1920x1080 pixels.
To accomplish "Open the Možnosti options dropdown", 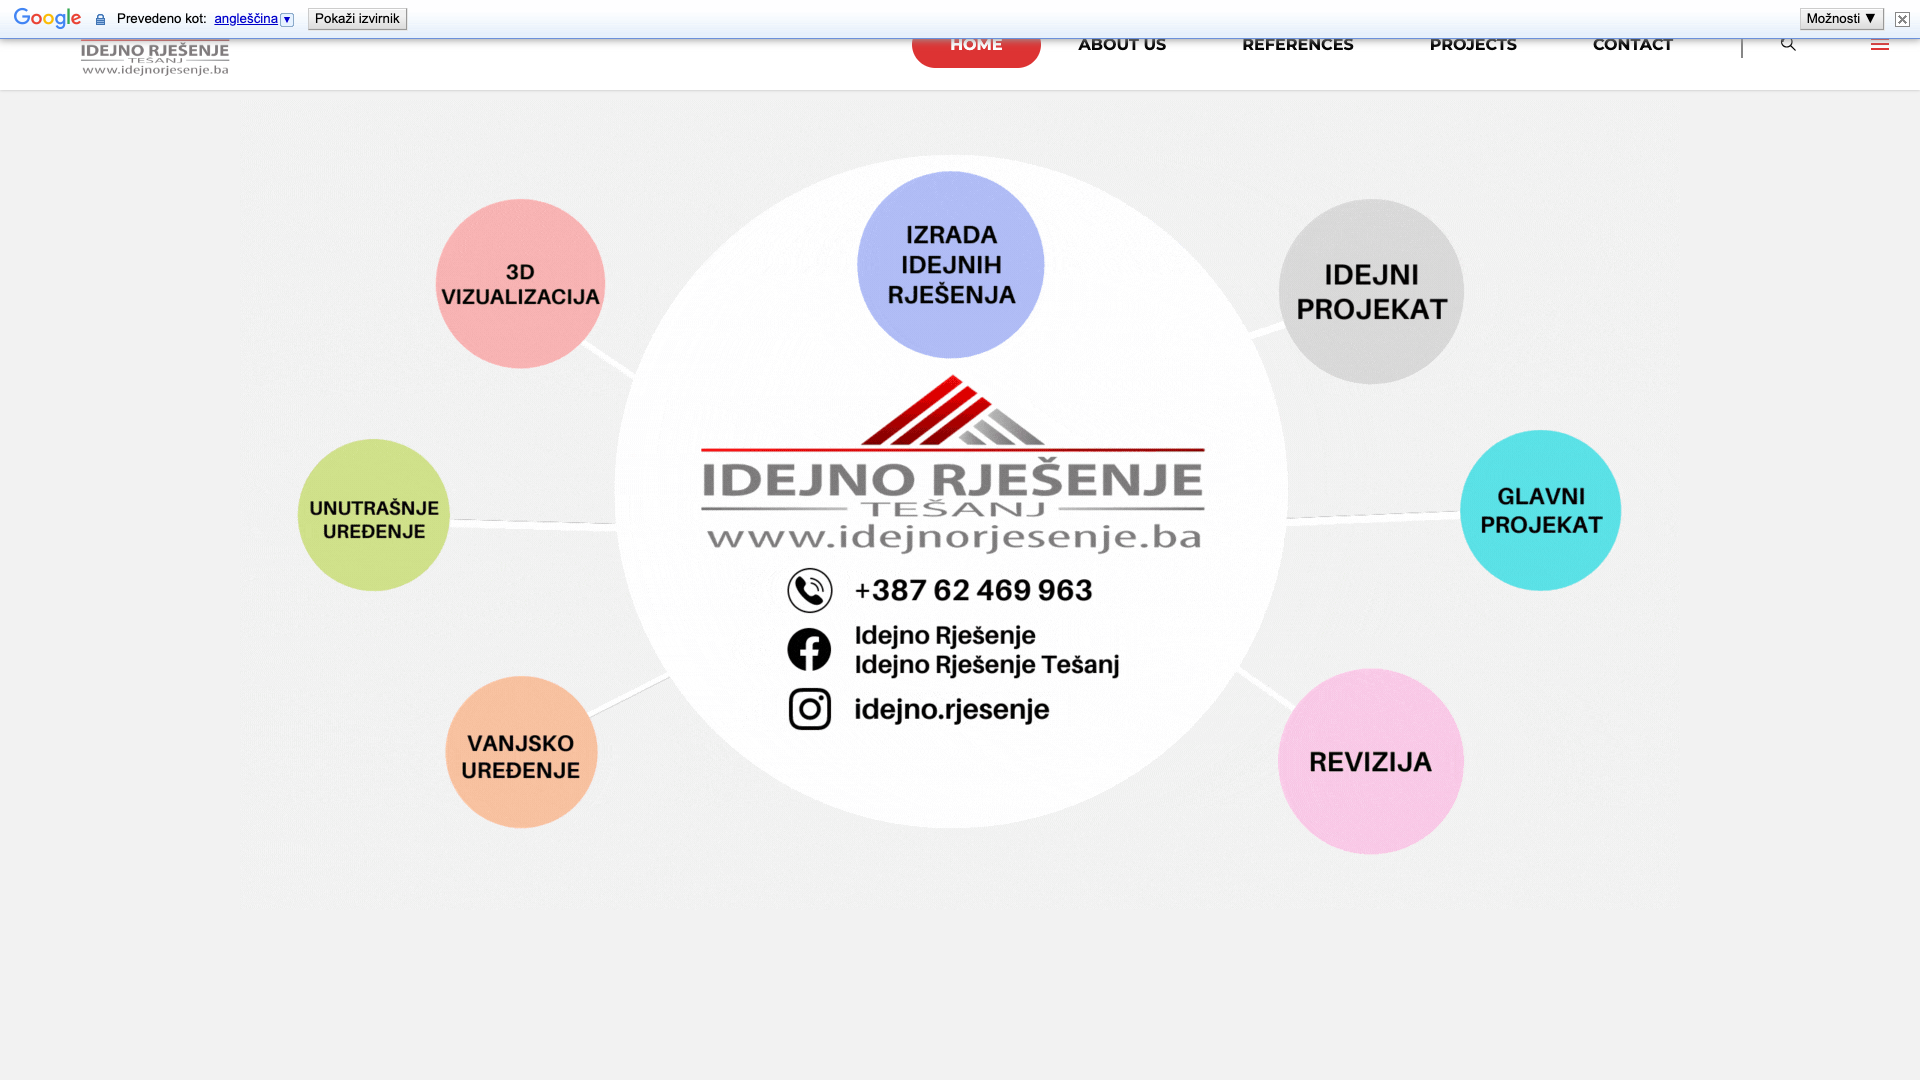I will pyautogui.click(x=1841, y=19).
